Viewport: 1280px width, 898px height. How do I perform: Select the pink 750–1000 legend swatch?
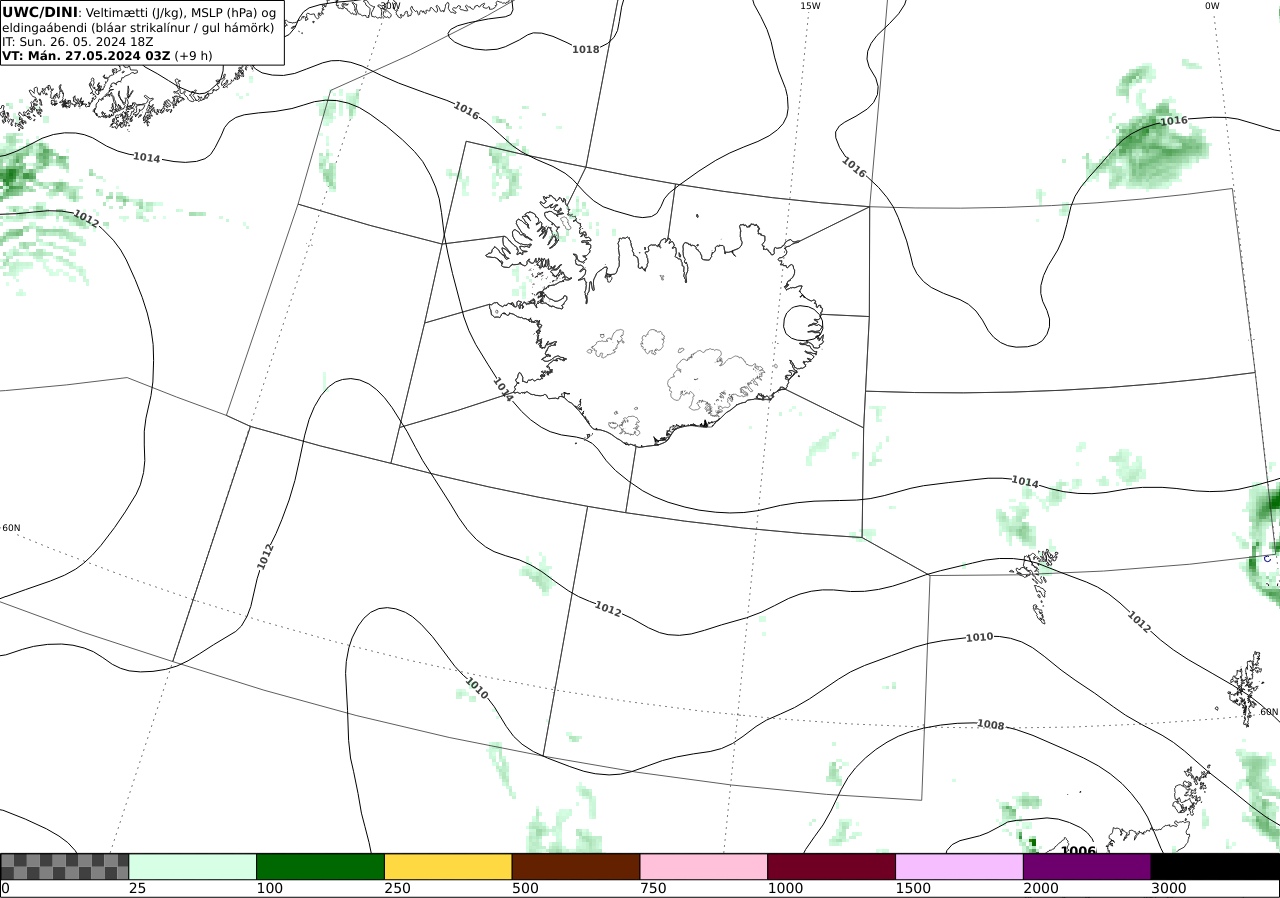[704, 866]
